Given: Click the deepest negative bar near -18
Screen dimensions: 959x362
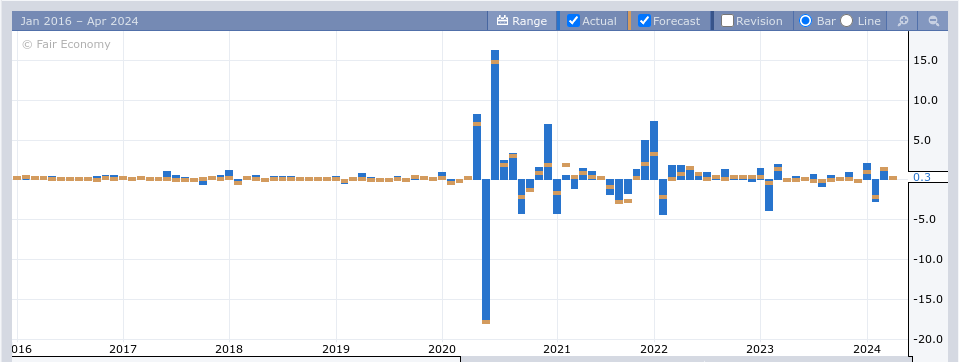Looking at the screenshot, I should (x=486, y=251).
